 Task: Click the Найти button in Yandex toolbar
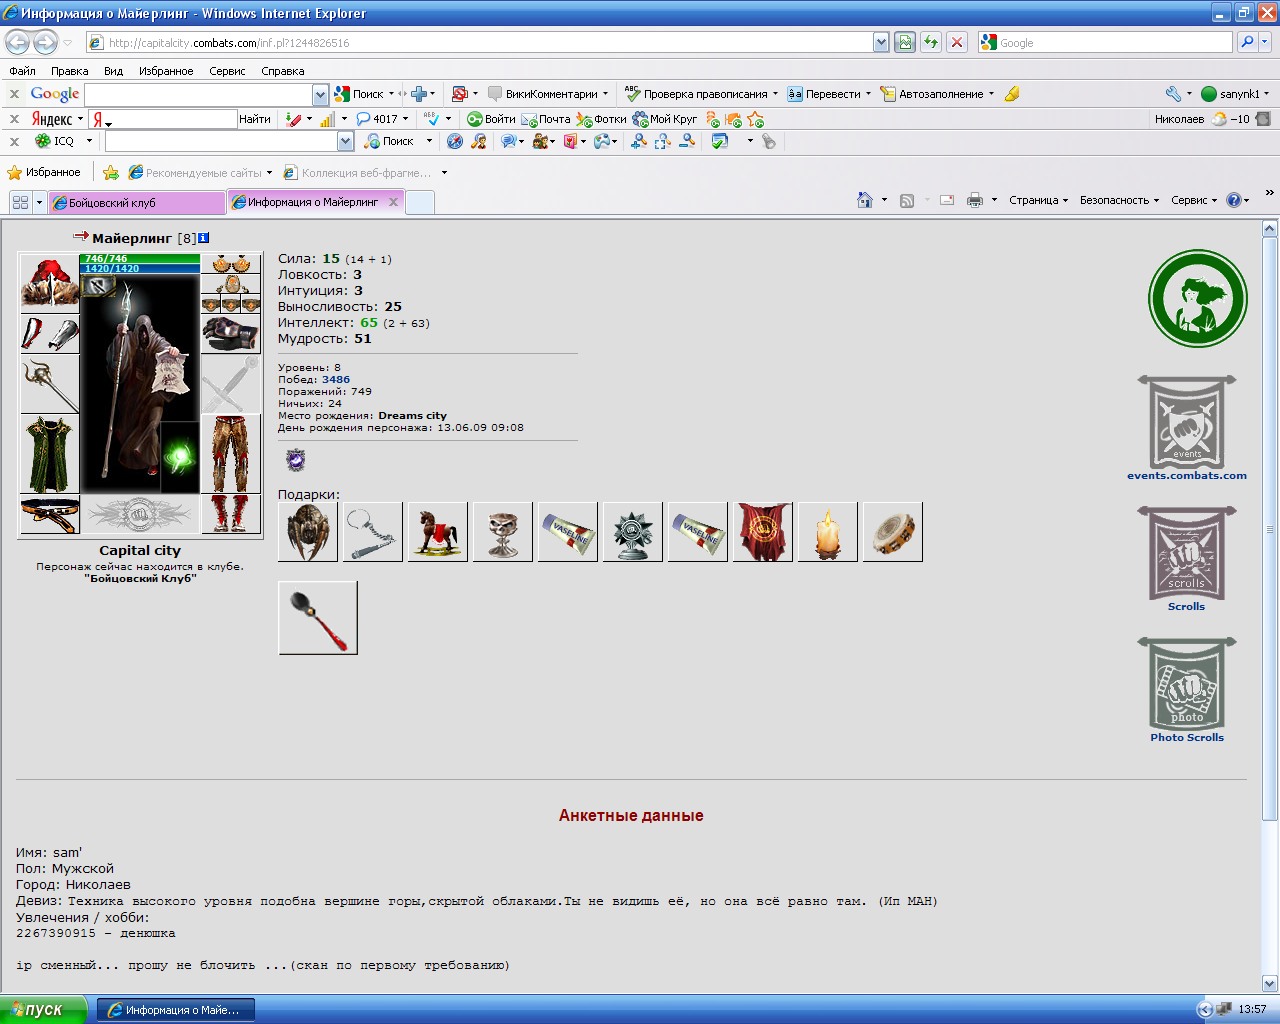coord(255,119)
